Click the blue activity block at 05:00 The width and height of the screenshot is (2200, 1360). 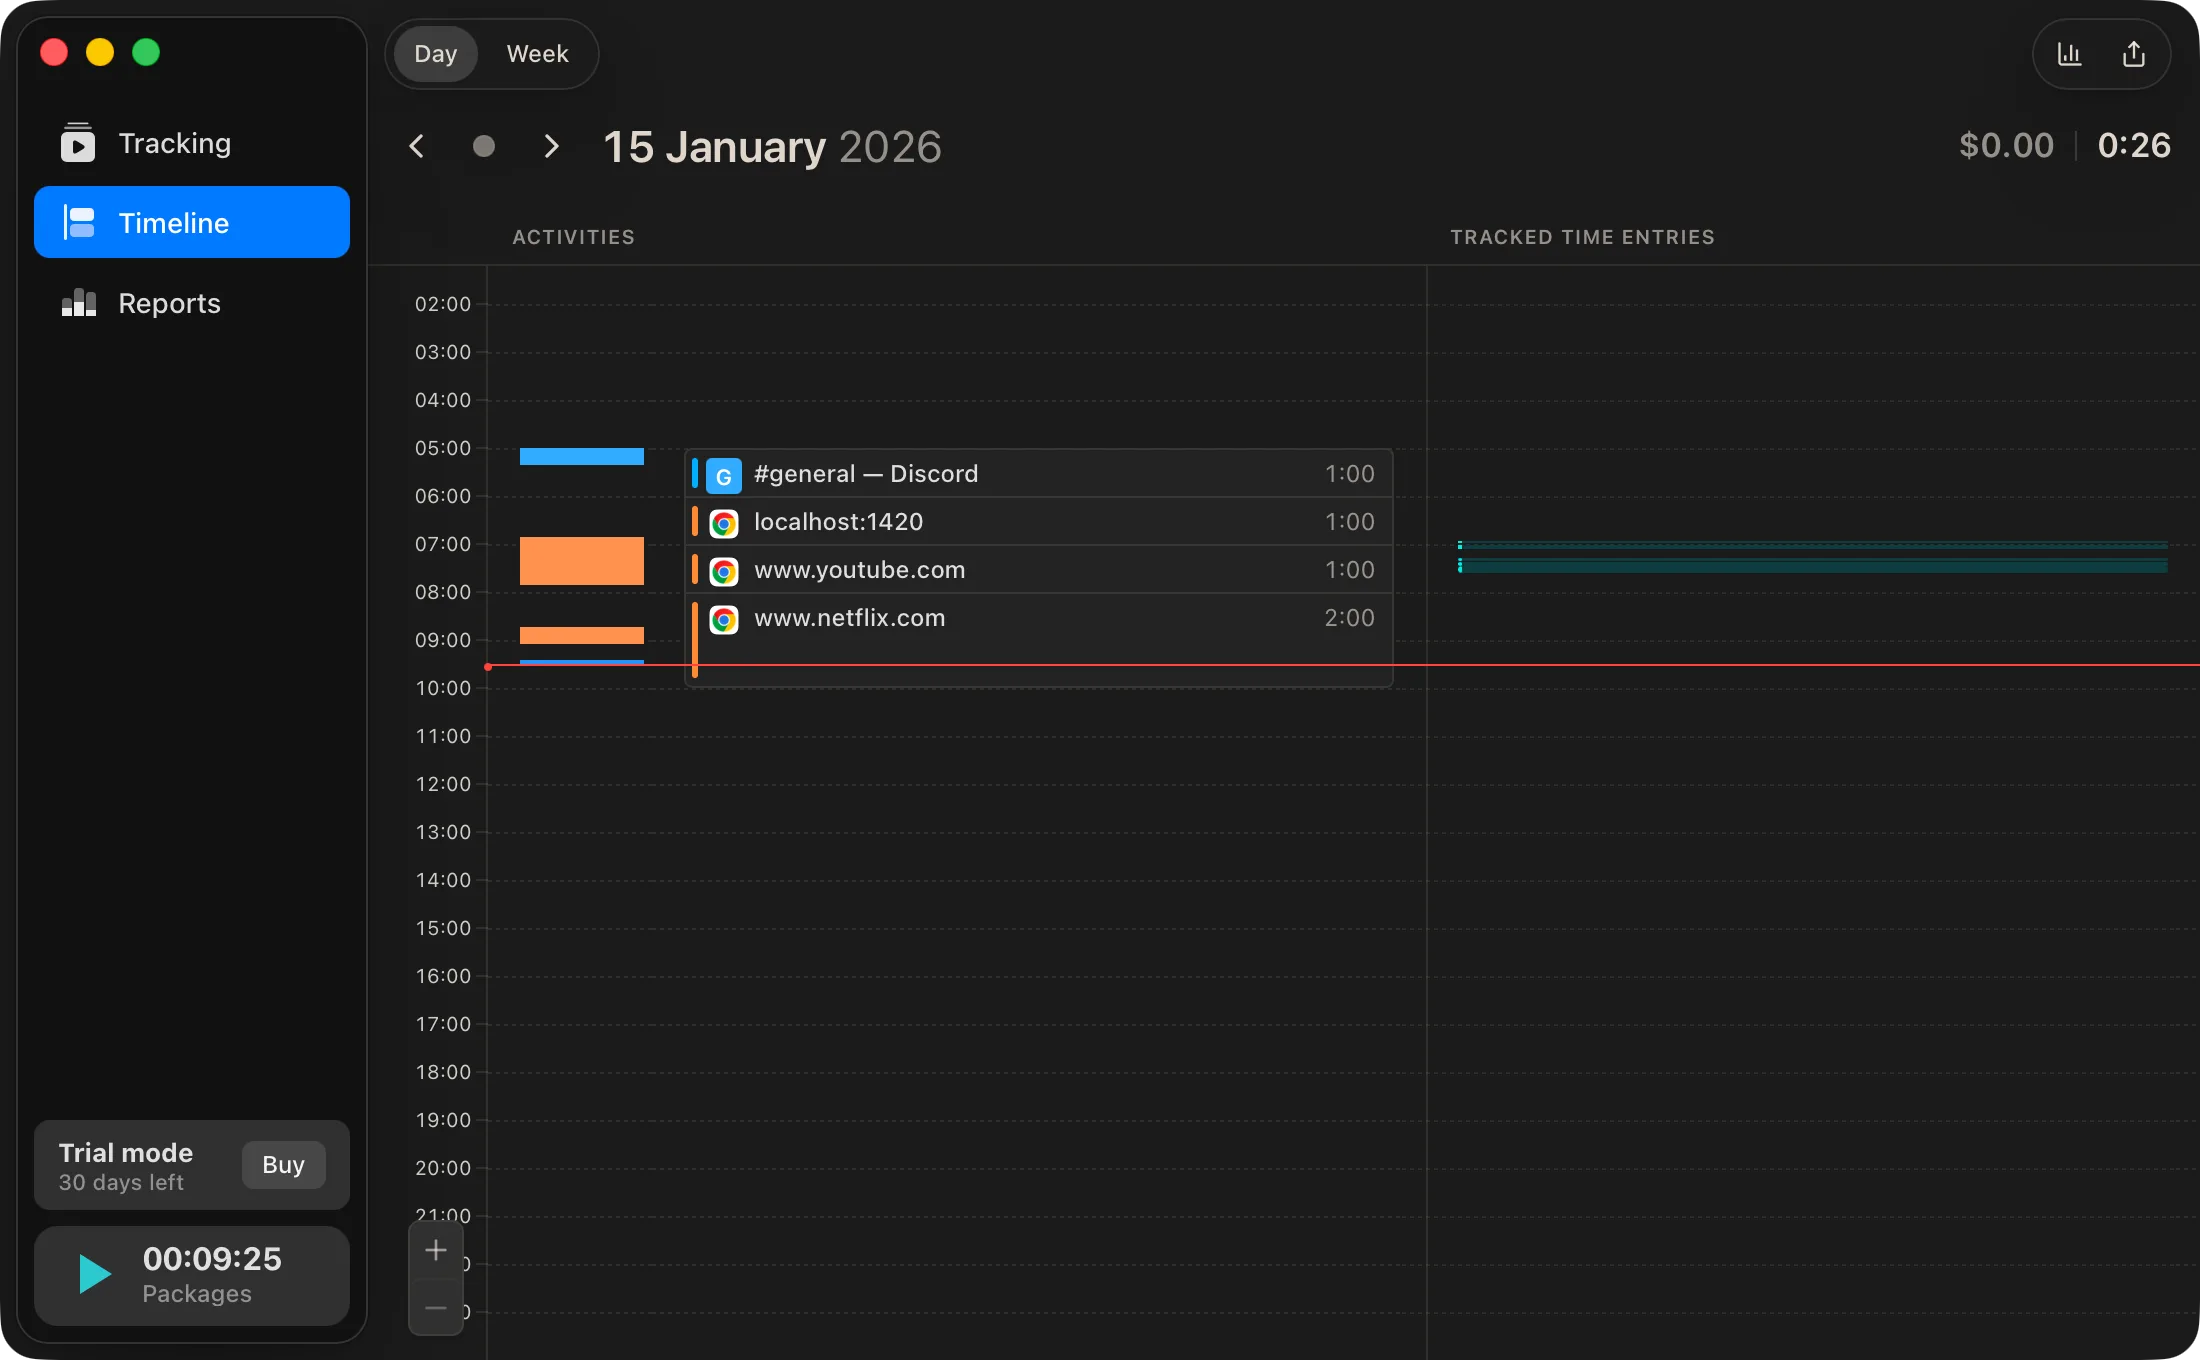point(582,456)
